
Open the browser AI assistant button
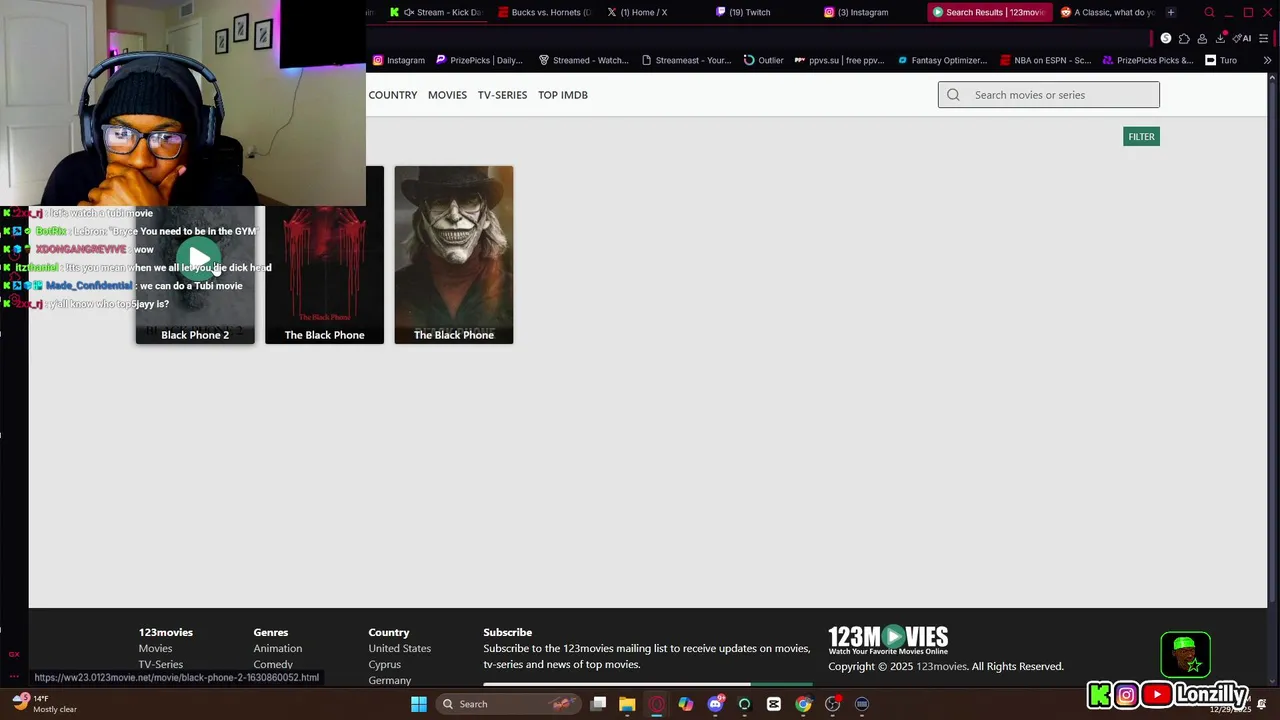point(1243,38)
